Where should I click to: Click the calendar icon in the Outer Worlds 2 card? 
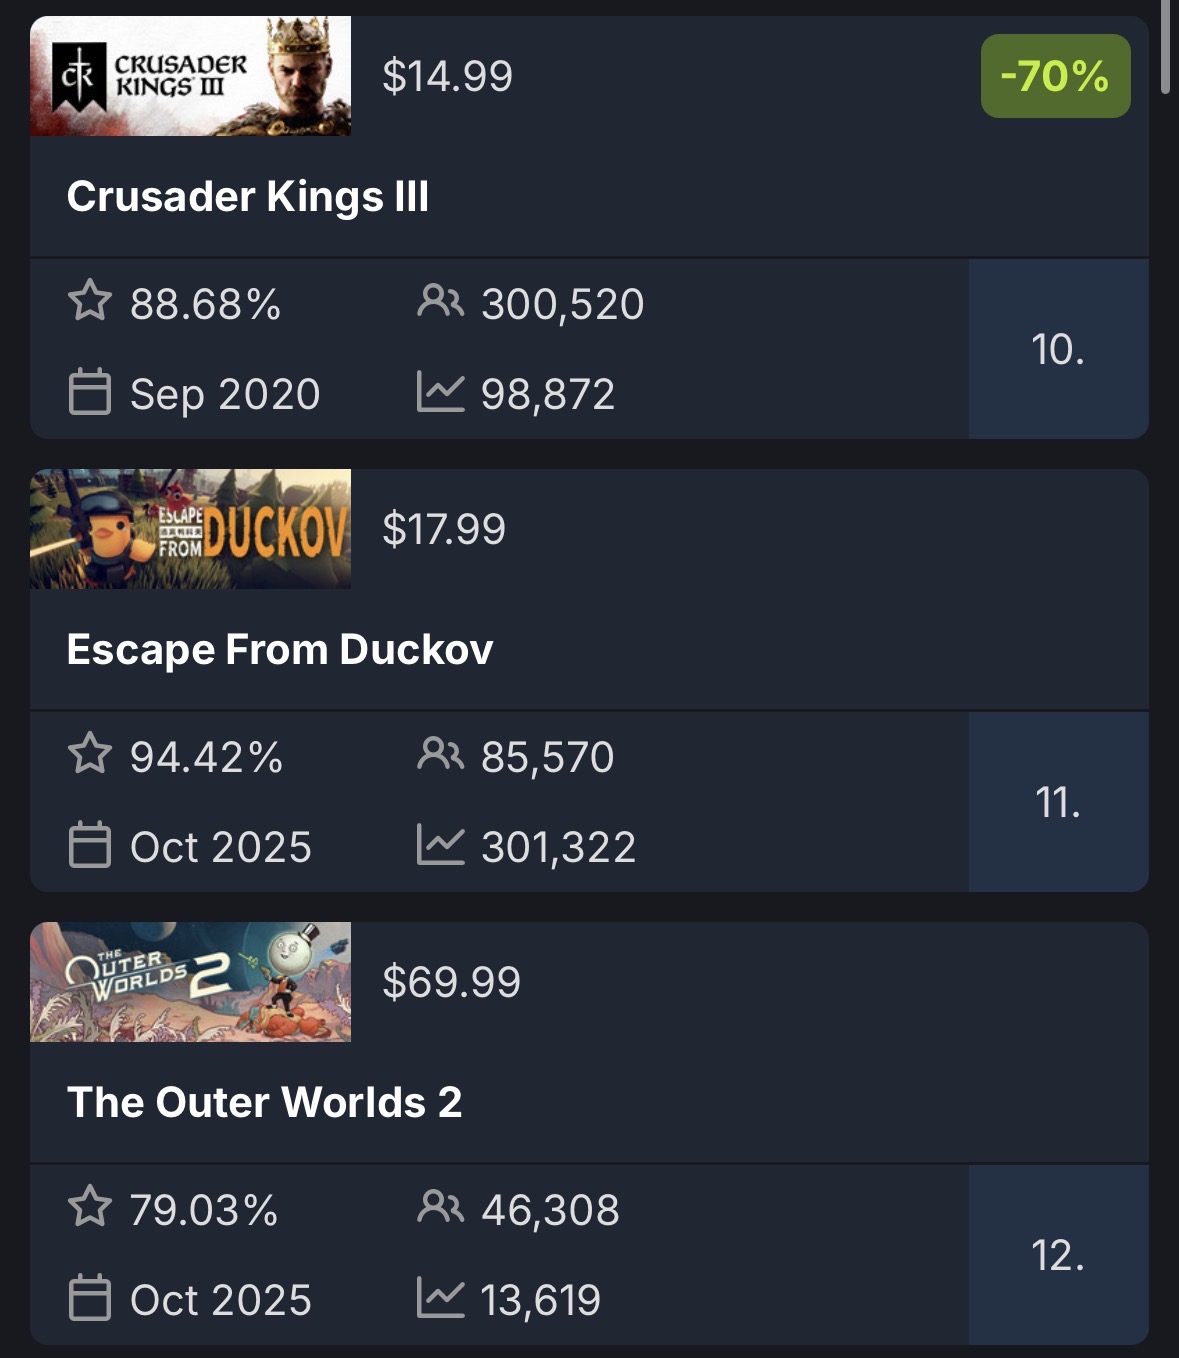[x=90, y=1298]
